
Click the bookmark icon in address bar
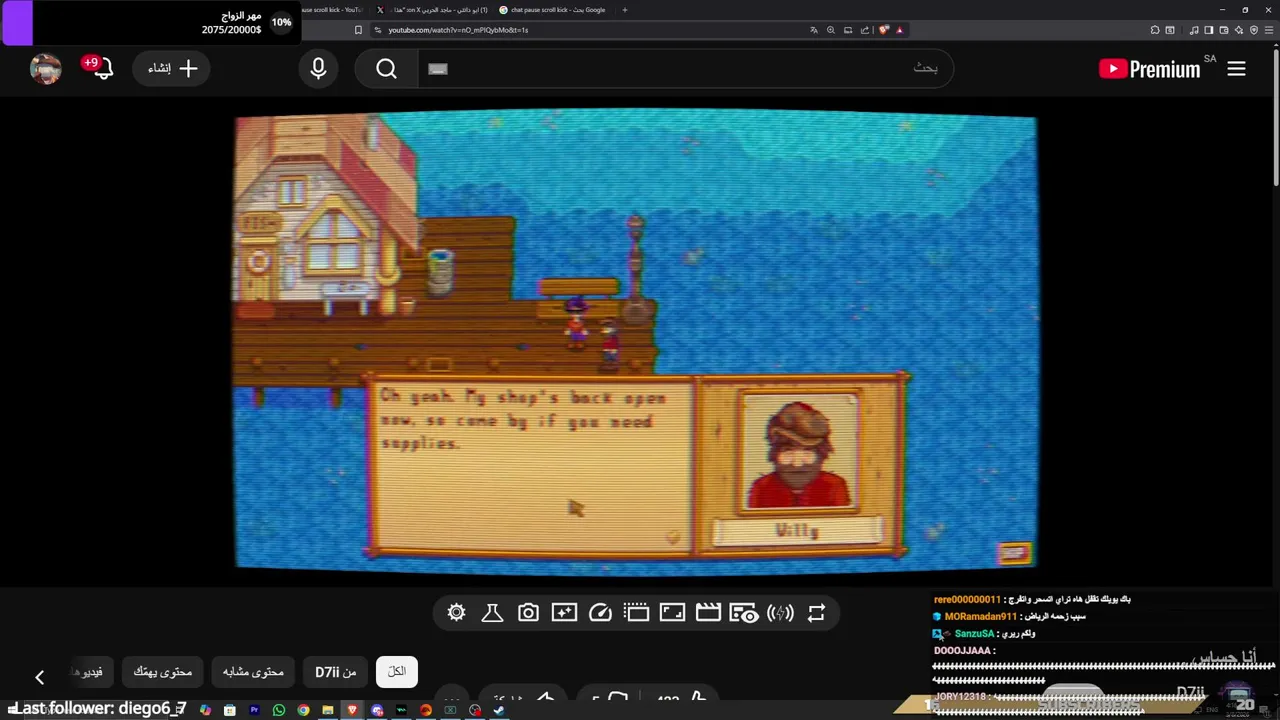pos(358,30)
